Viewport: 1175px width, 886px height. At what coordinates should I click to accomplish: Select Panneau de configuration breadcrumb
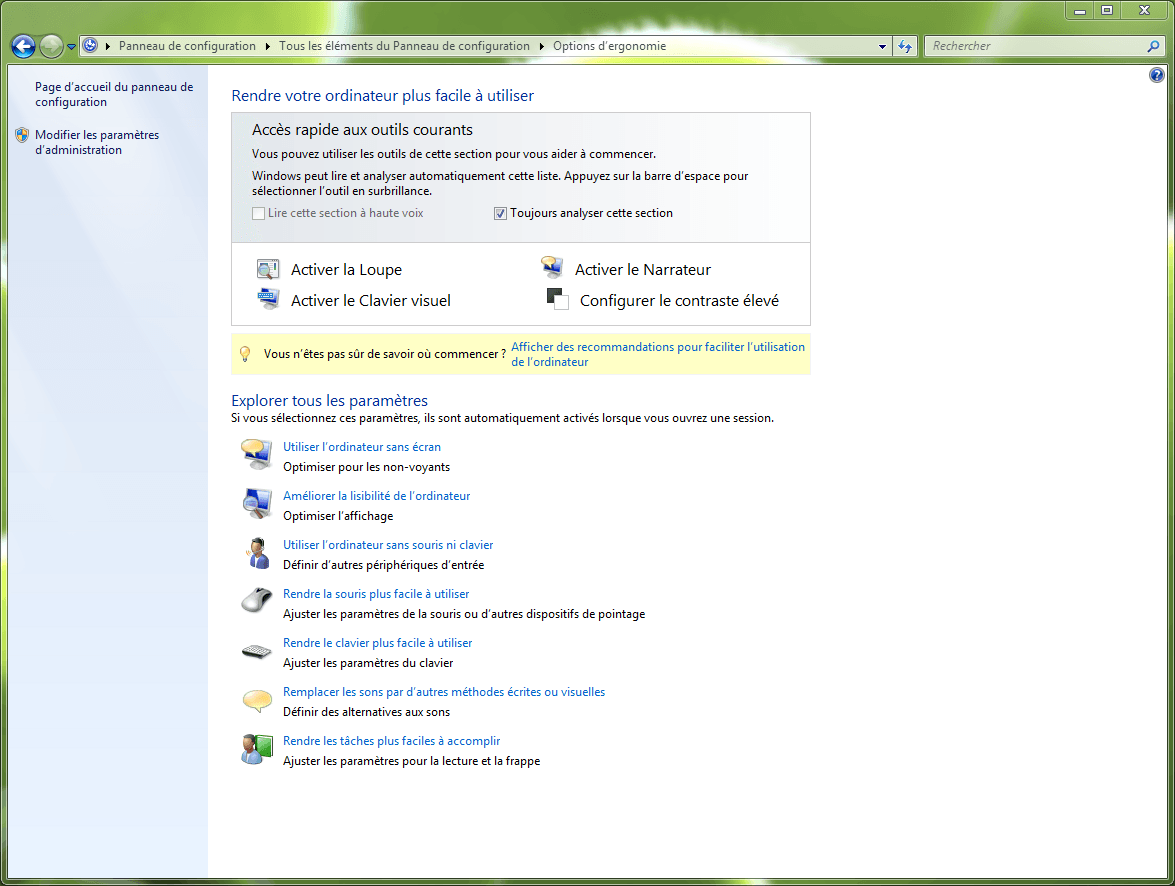[x=187, y=46]
